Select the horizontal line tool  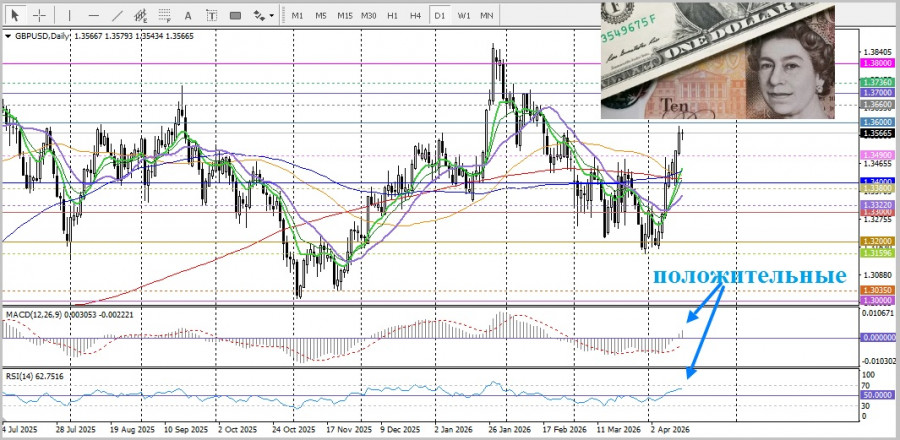(92, 15)
